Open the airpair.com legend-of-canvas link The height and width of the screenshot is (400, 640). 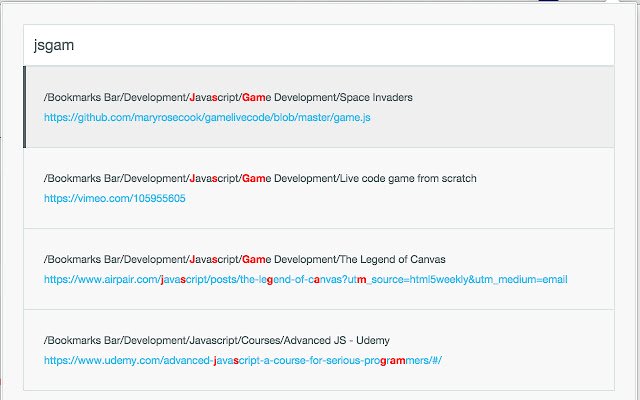click(x=306, y=280)
